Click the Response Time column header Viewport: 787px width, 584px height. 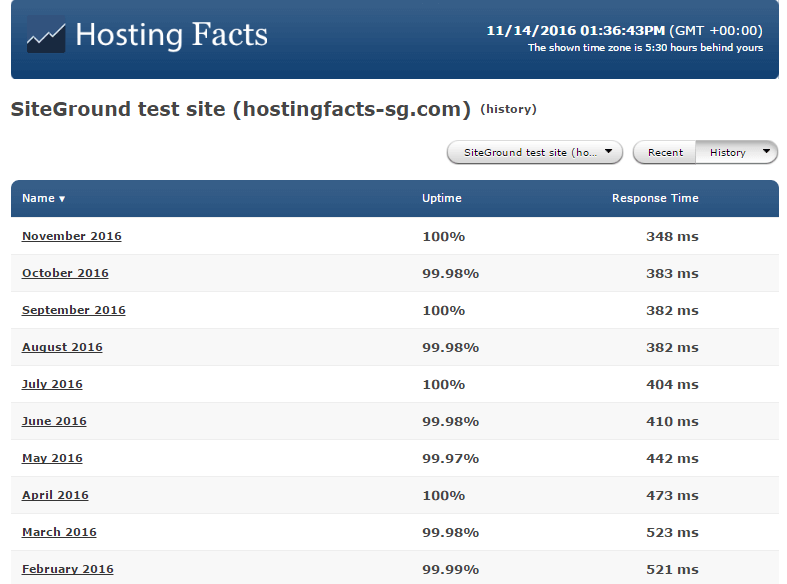655,198
